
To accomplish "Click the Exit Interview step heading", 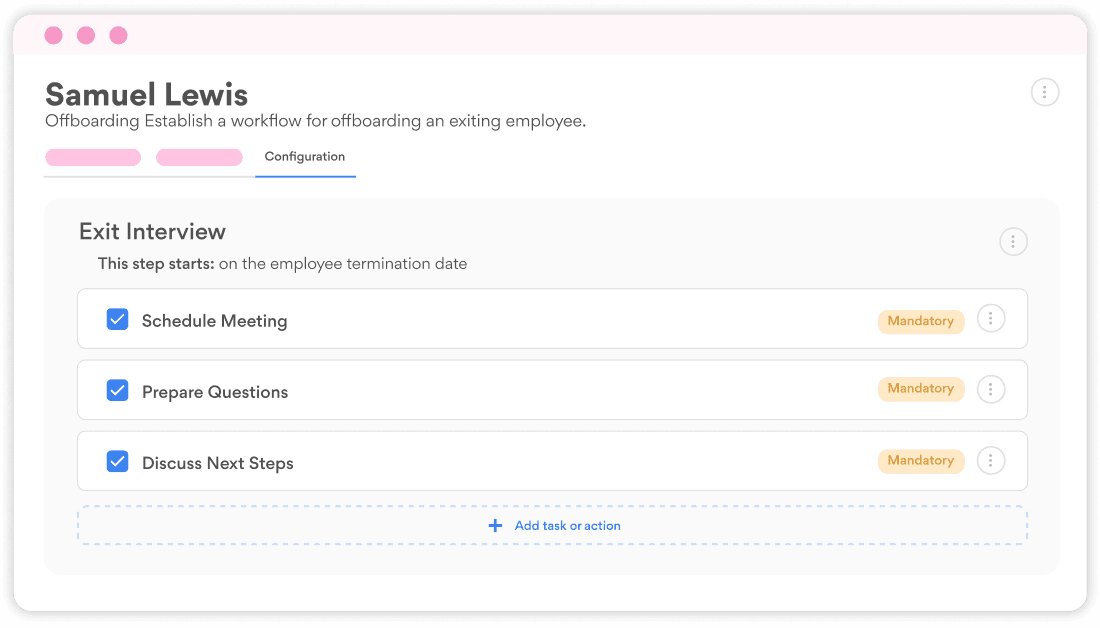I will pyautogui.click(x=152, y=231).
